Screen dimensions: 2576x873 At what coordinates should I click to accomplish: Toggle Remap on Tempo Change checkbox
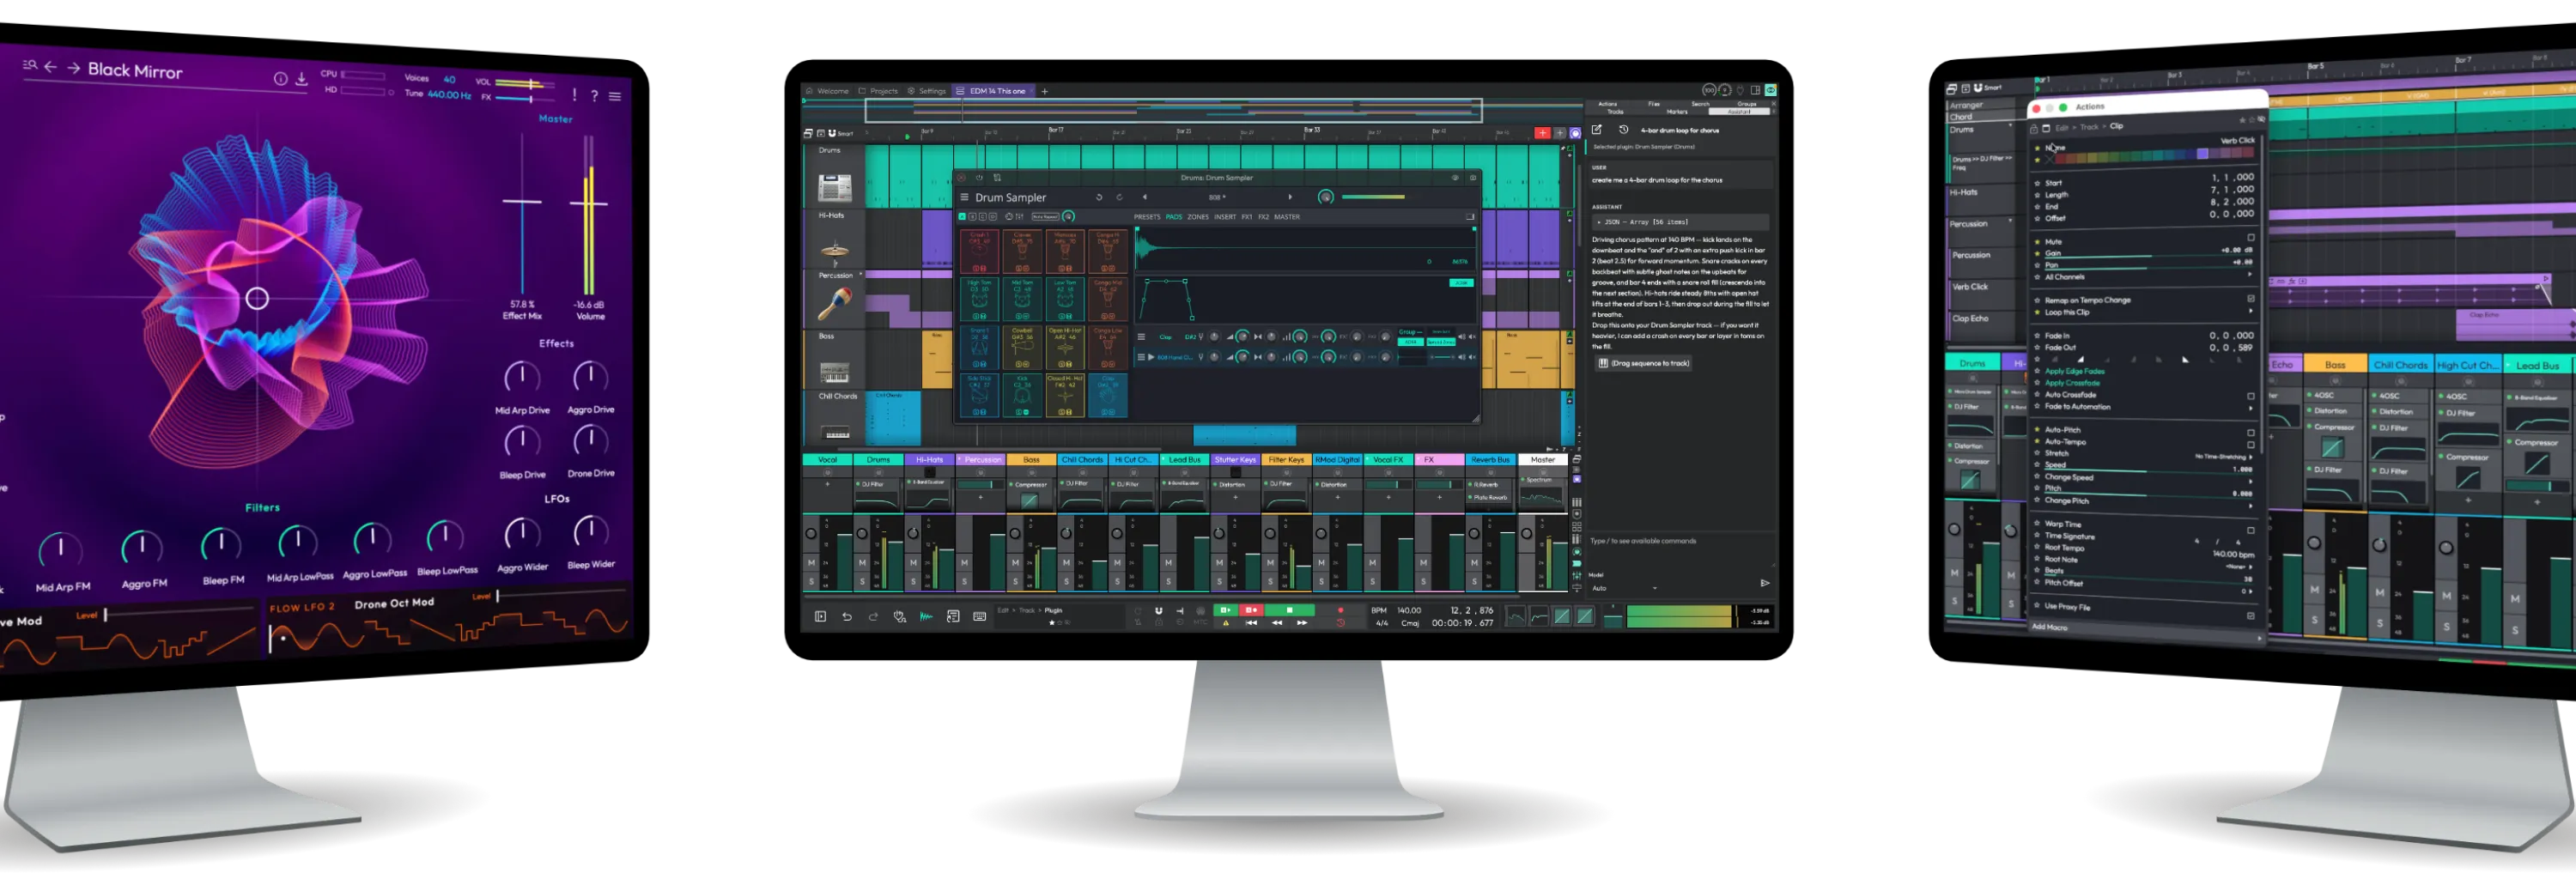(2251, 298)
